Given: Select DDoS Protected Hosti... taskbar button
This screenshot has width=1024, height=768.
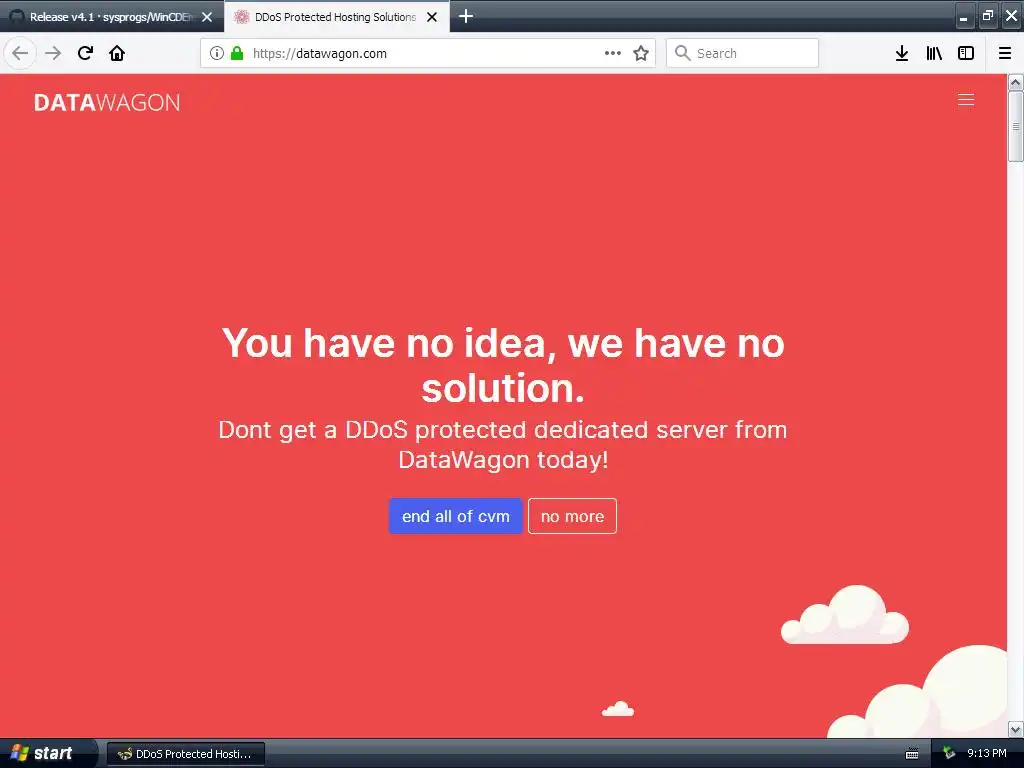Looking at the screenshot, I should pyautogui.click(x=185, y=754).
